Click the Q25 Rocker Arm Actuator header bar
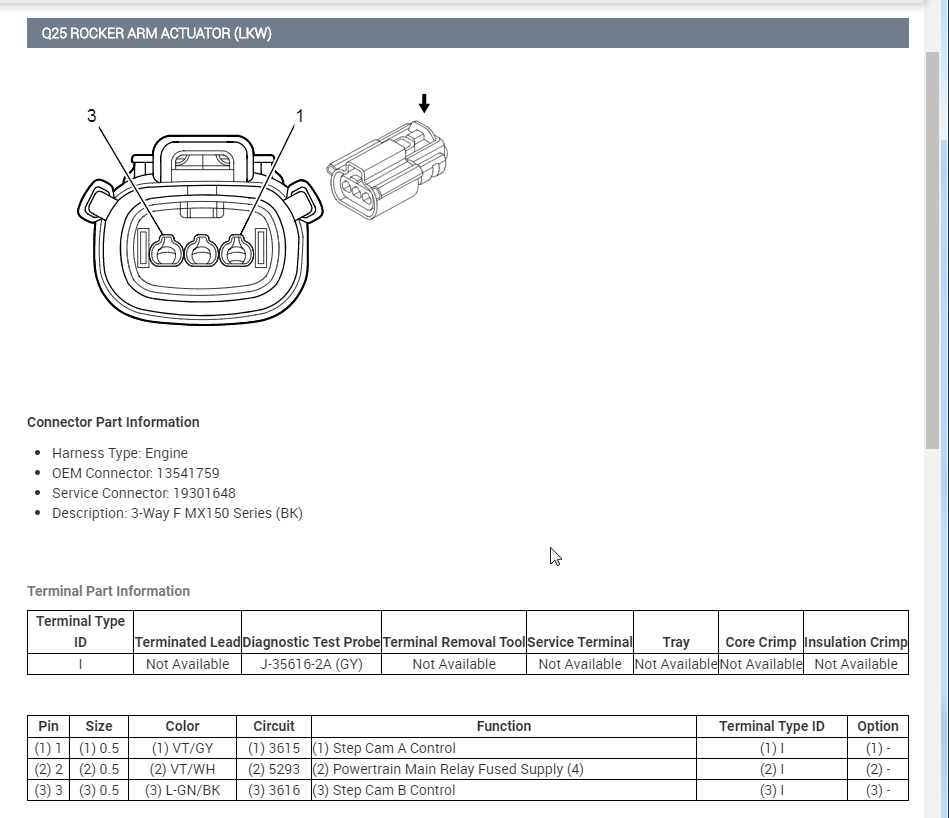 [467, 33]
